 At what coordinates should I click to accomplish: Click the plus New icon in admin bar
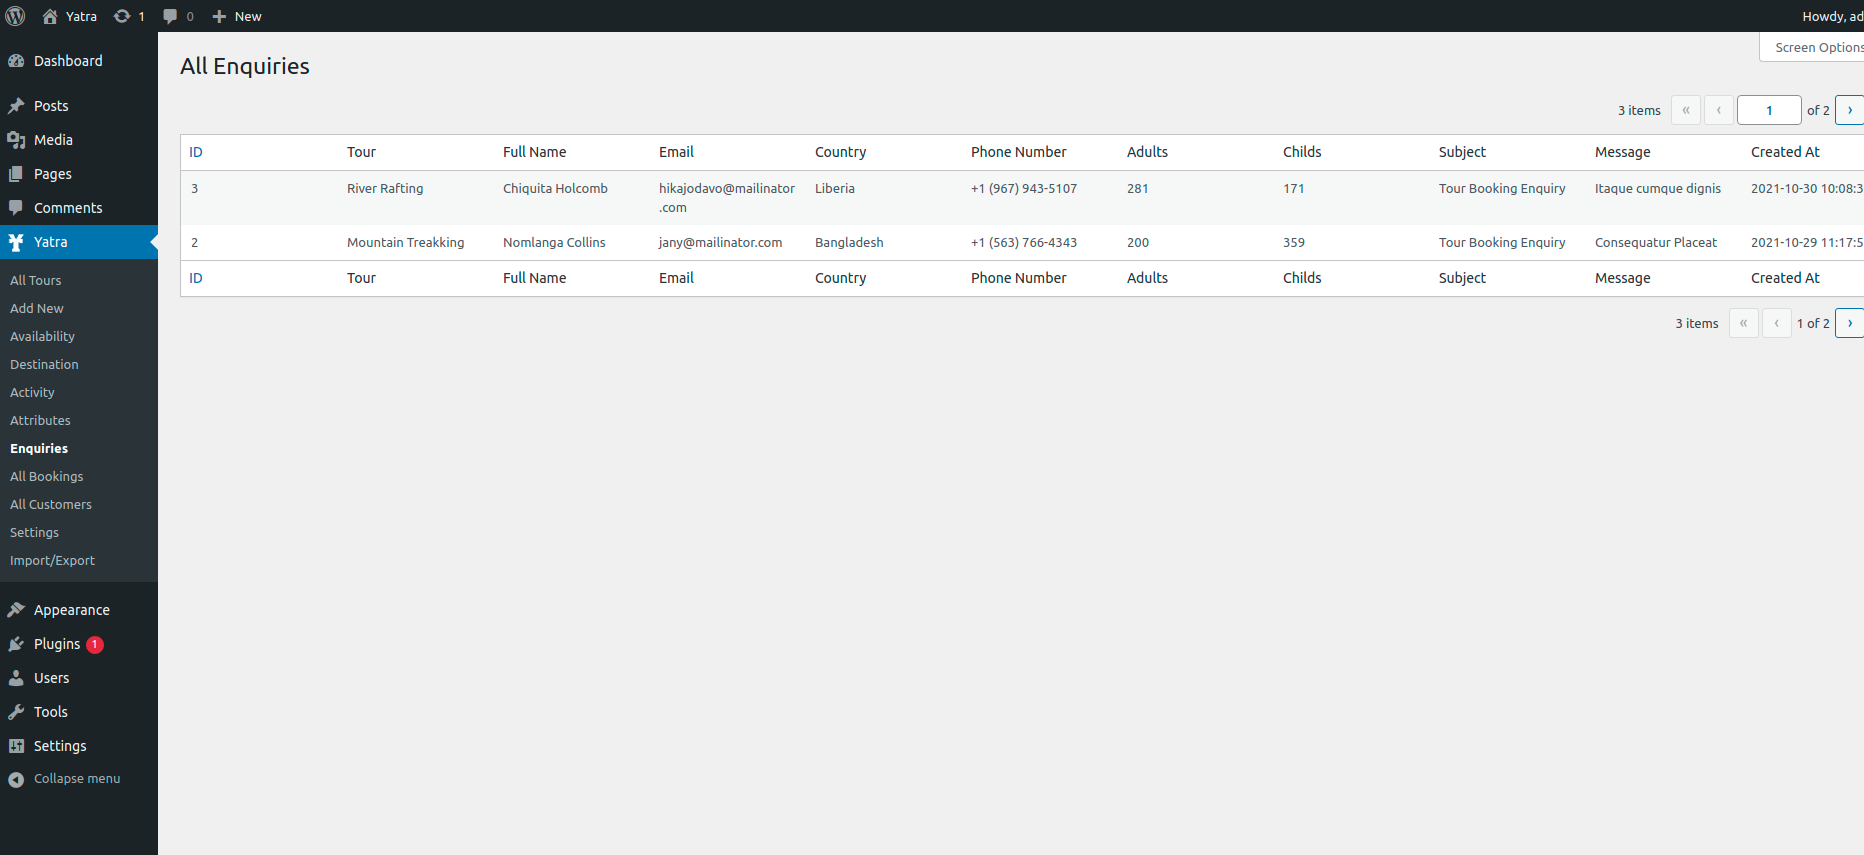pyautogui.click(x=220, y=16)
